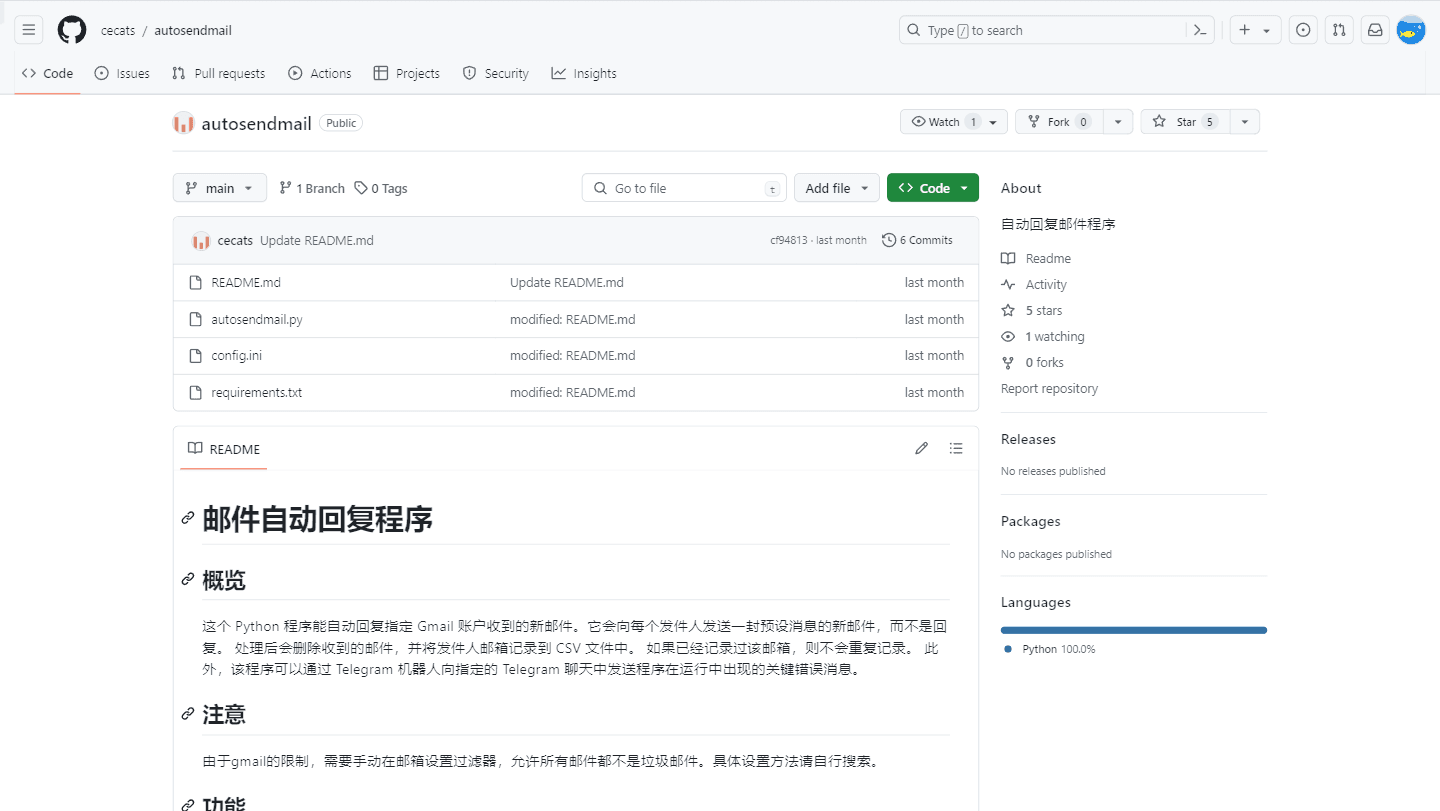Open the command palette icon
Screen dimensions: 1440x811
coord(1200,30)
